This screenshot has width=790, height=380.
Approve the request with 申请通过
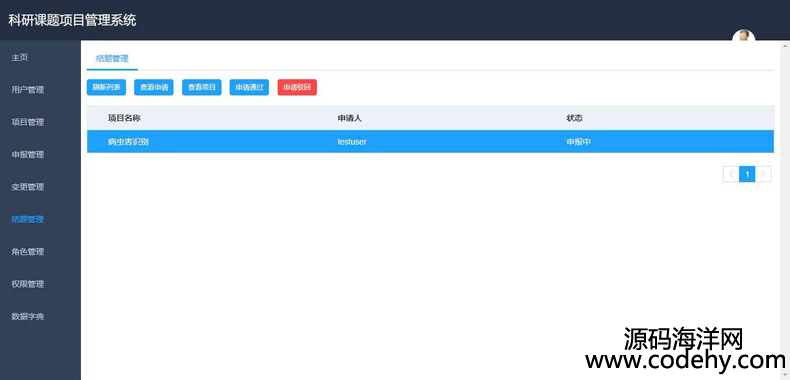[249, 87]
